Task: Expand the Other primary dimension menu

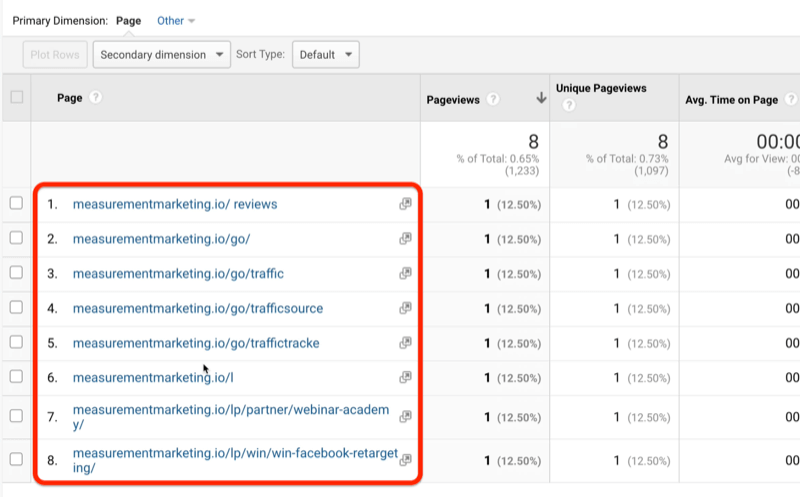Action: pos(176,21)
